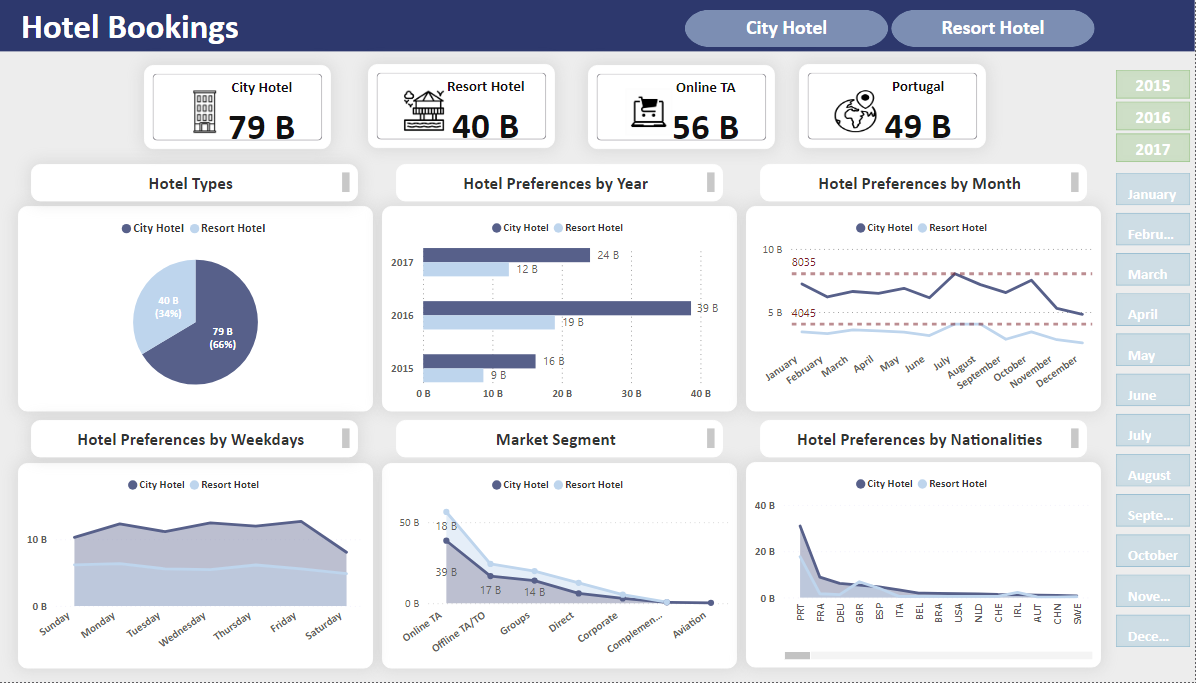
Task: Choose the August month slicer
Action: click(x=1153, y=470)
